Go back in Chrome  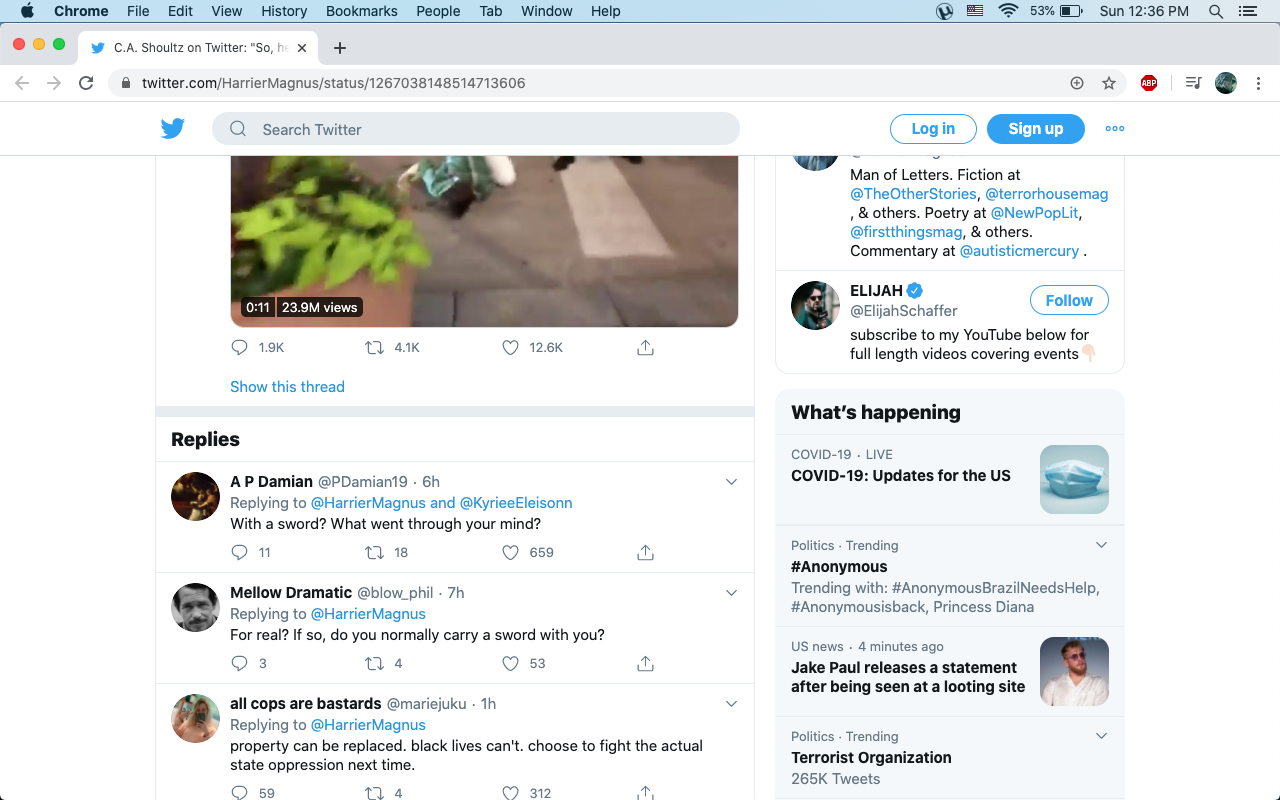point(22,83)
